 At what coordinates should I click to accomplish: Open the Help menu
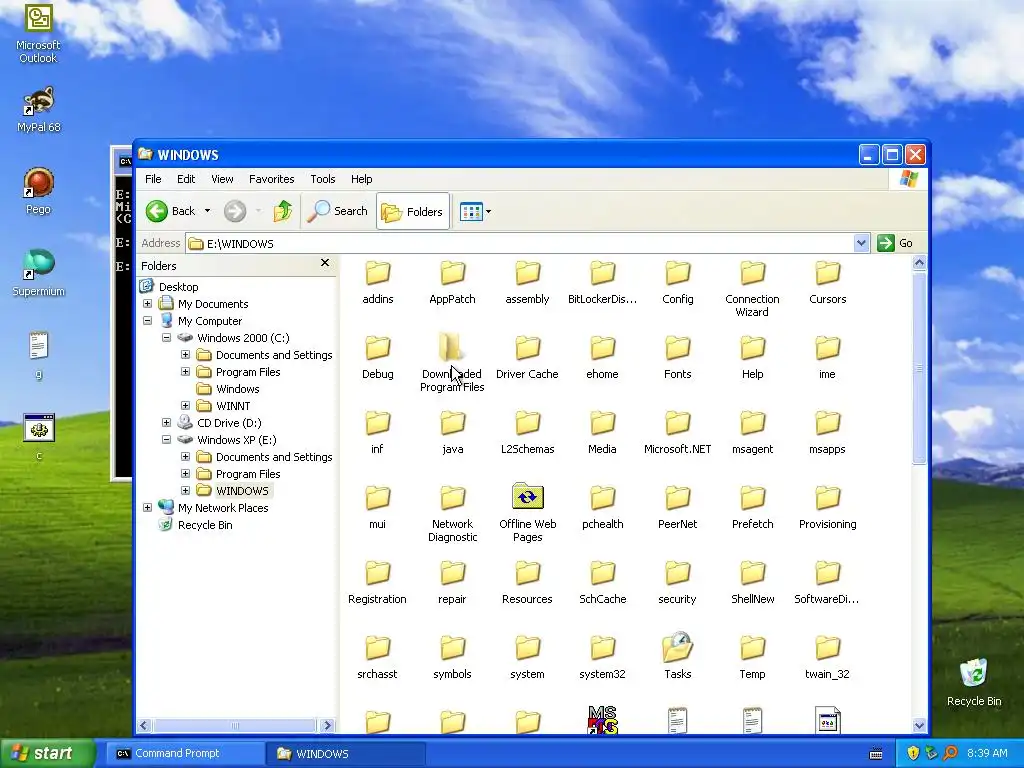tap(361, 179)
